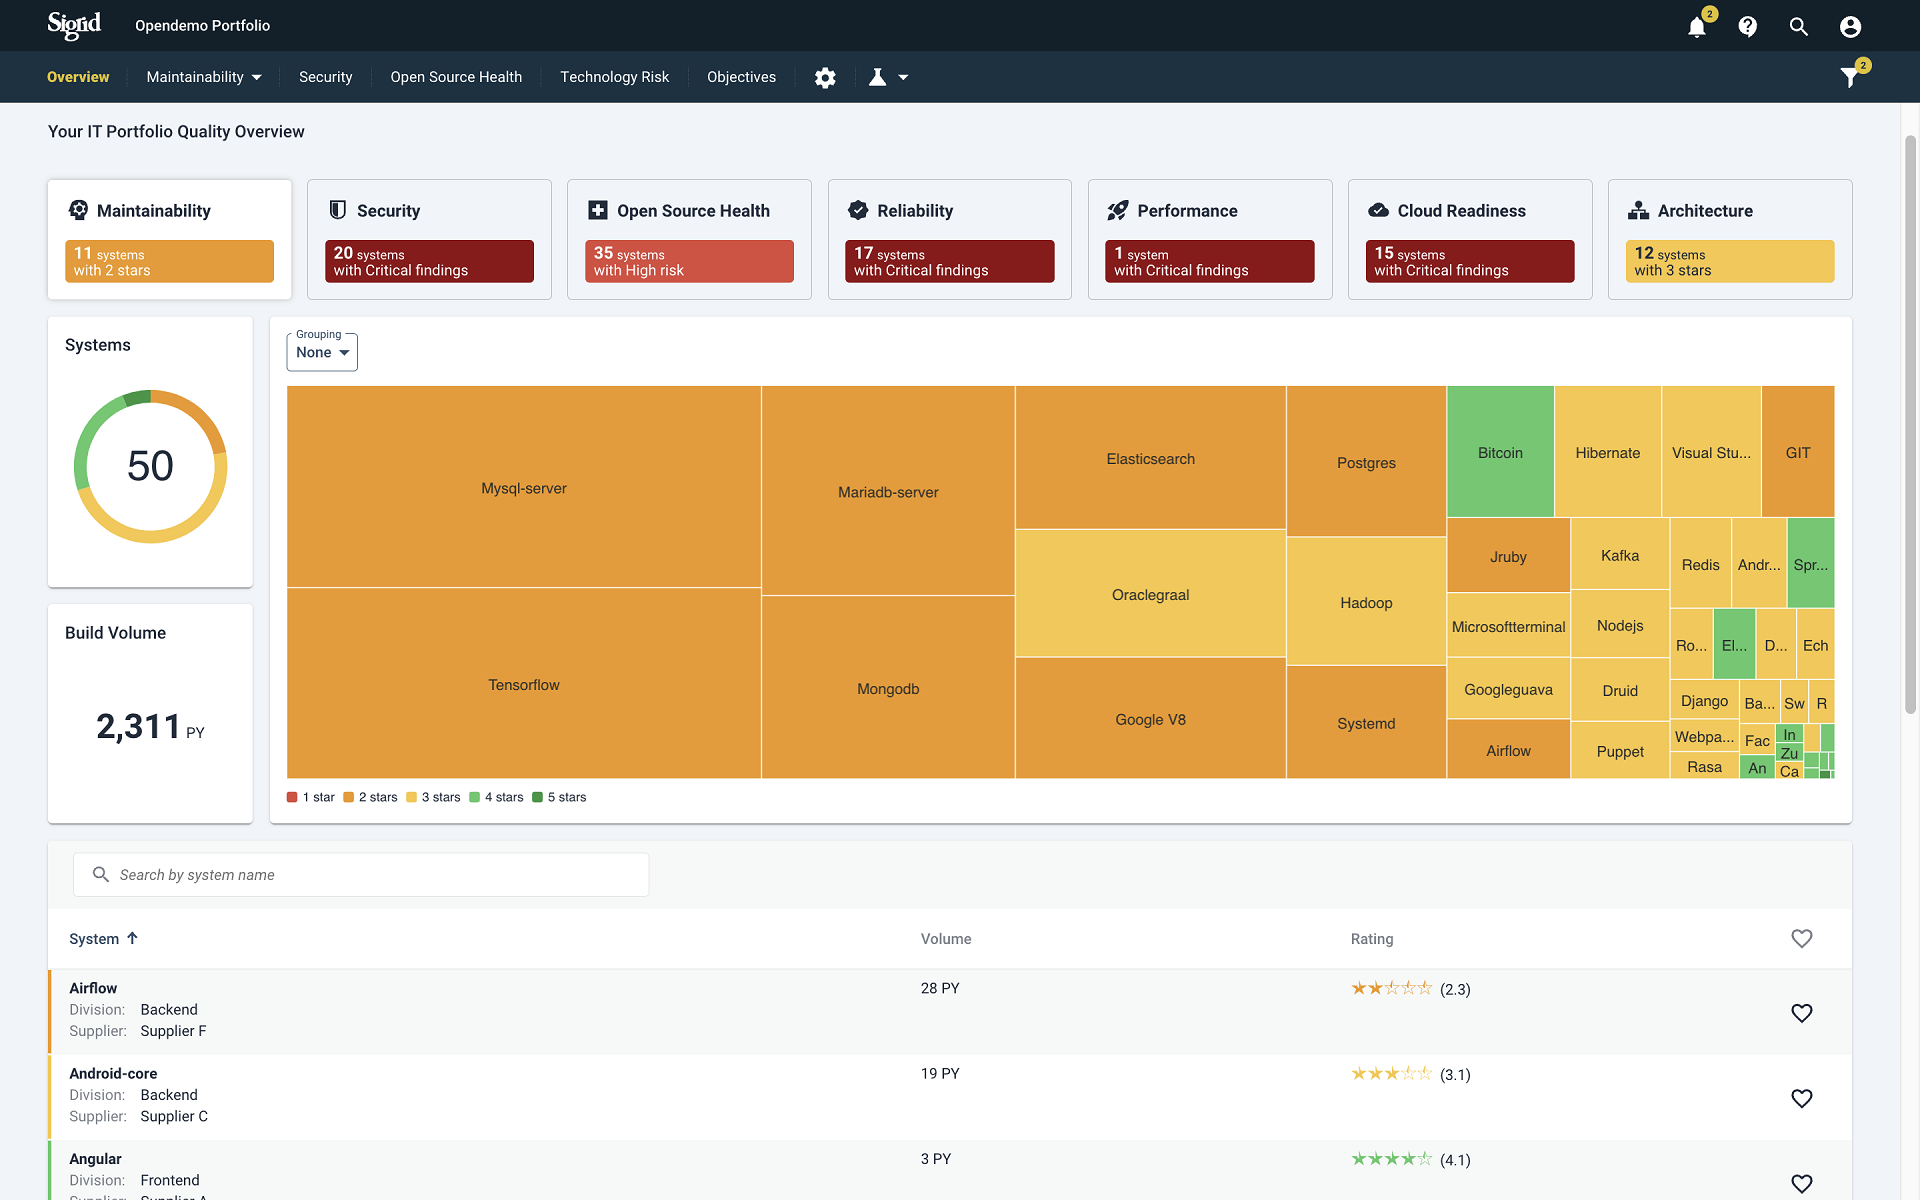Select the Google V8 treemap tile
Image resolution: width=1920 pixels, height=1200 pixels.
pos(1150,719)
